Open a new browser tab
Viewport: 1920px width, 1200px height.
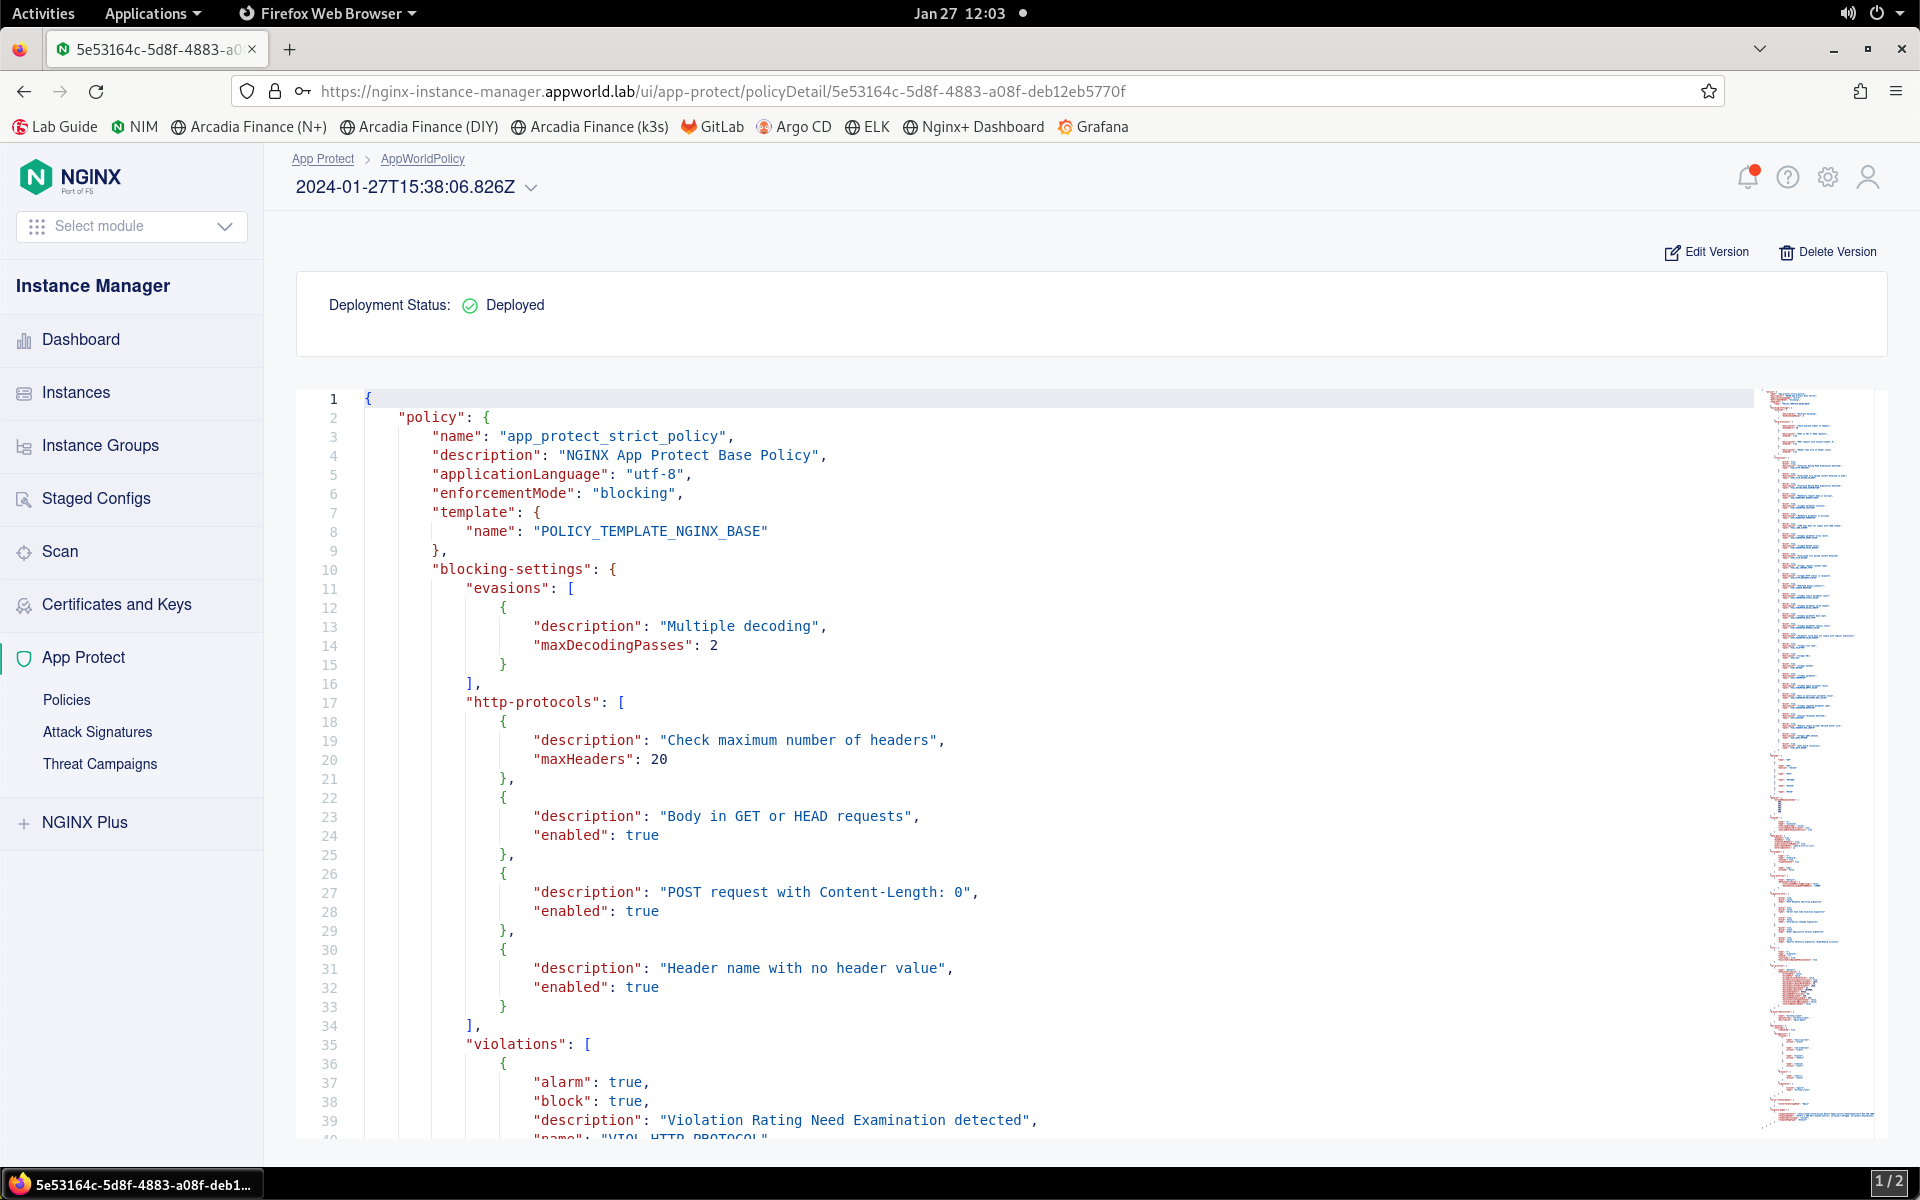pos(289,49)
